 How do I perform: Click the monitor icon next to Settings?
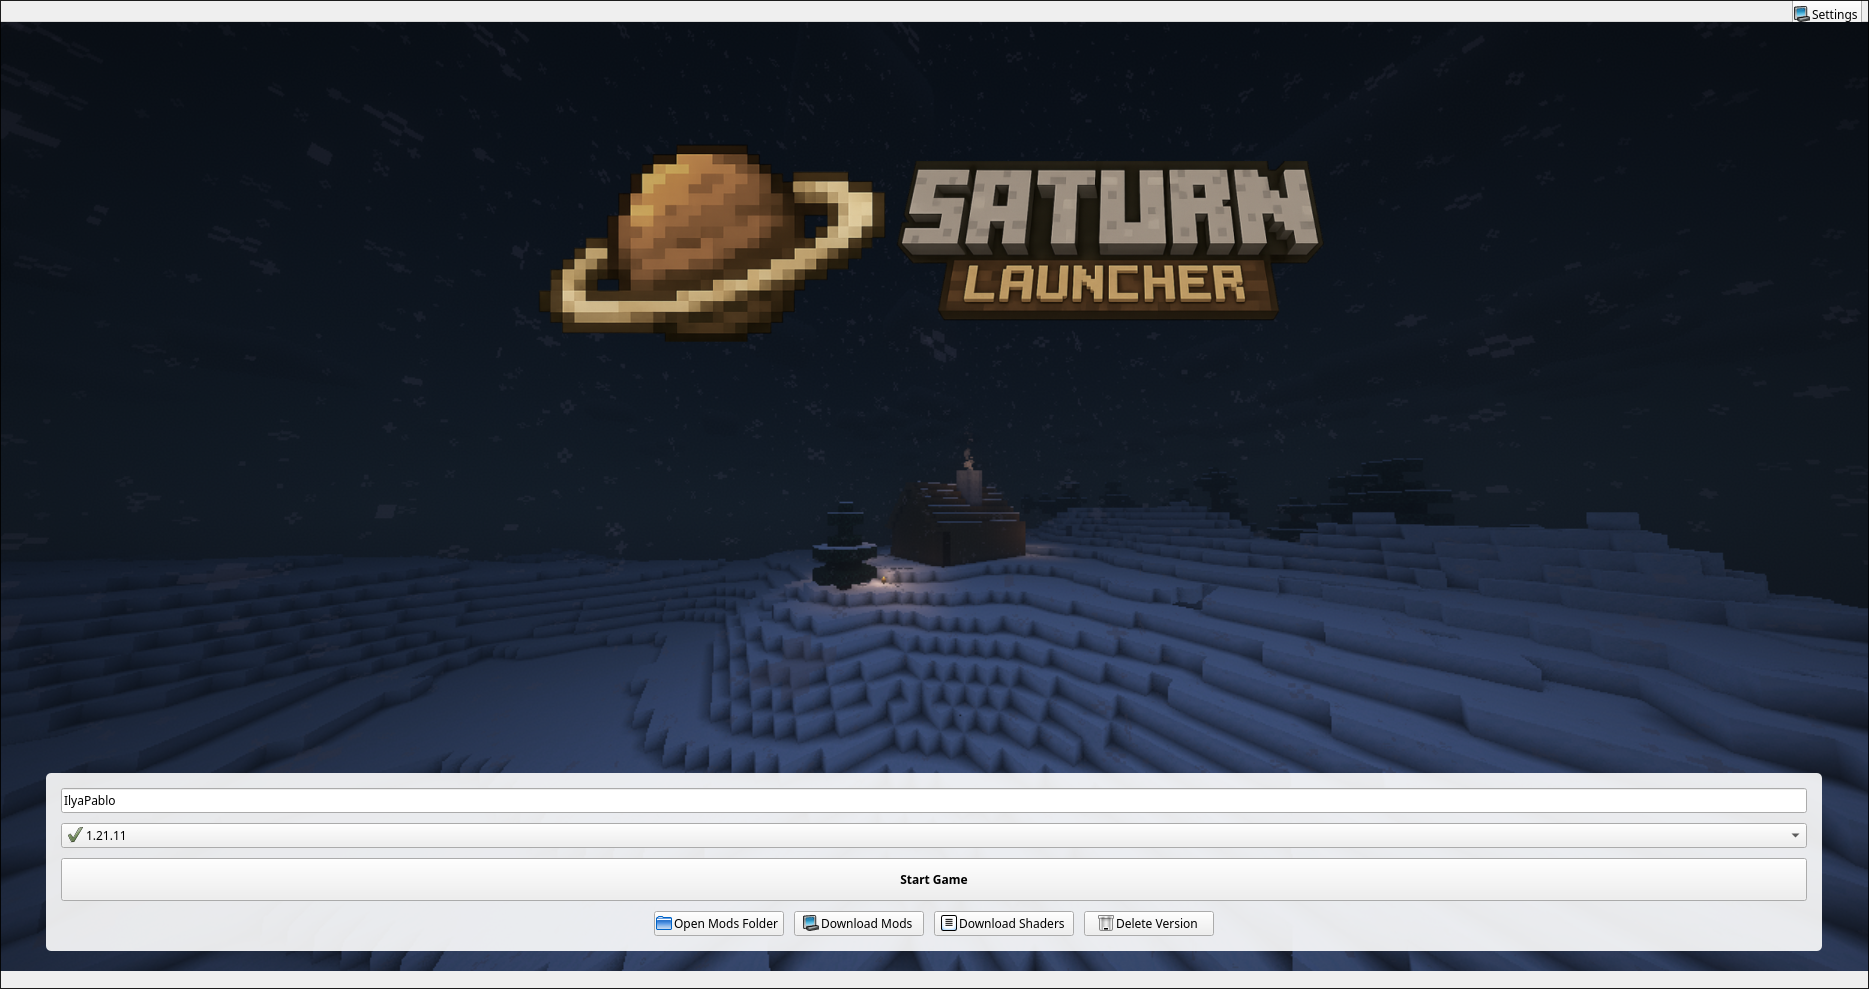tap(1801, 14)
